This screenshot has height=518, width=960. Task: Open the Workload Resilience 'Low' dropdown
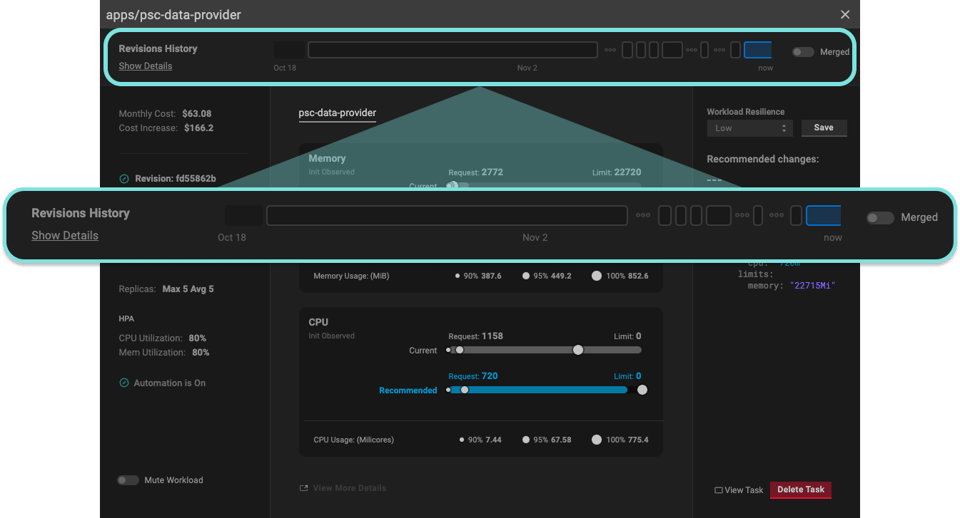(750, 128)
